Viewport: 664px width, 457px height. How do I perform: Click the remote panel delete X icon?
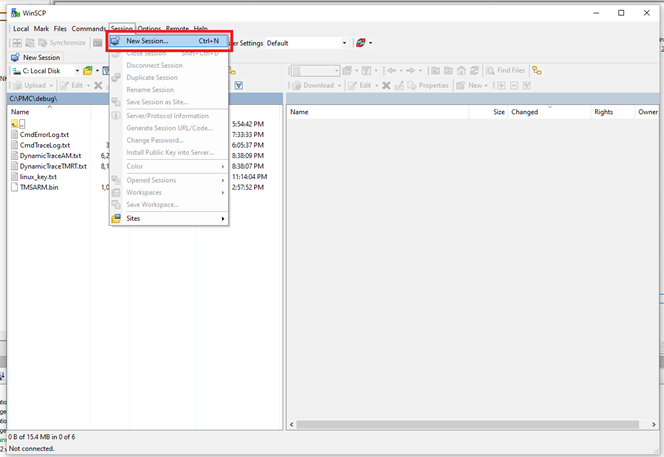pyautogui.click(x=387, y=85)
